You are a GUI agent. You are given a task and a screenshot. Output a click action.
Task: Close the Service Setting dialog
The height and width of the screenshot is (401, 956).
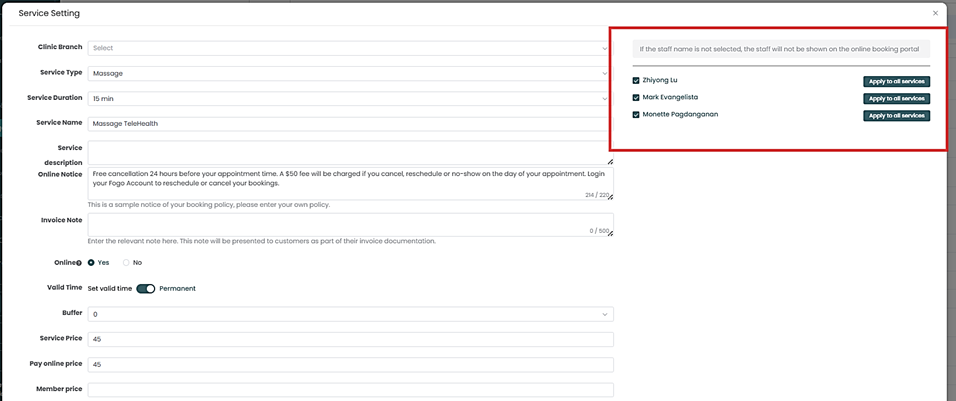coord(935,13)
